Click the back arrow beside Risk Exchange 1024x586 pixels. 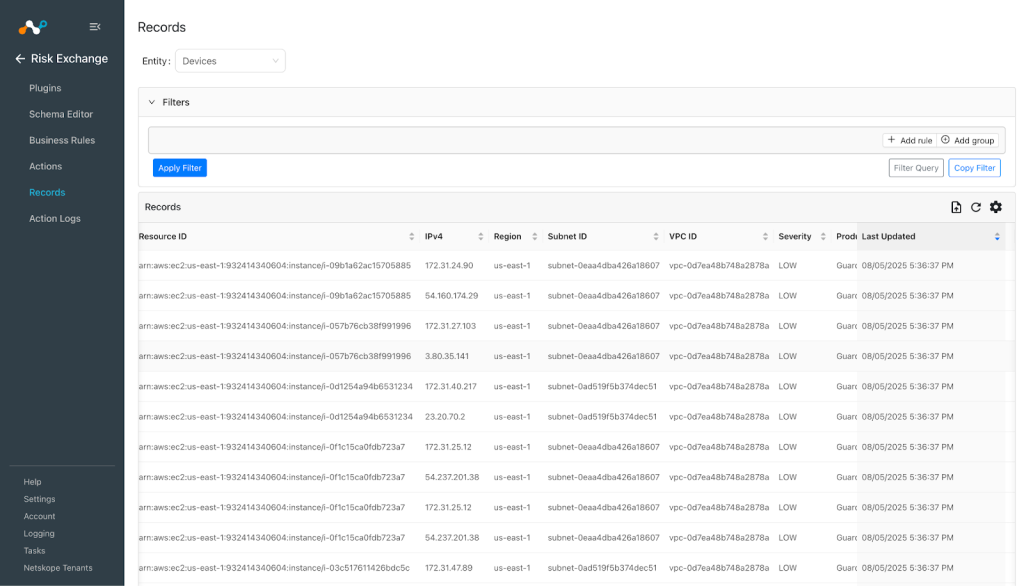tap(20, 59)
